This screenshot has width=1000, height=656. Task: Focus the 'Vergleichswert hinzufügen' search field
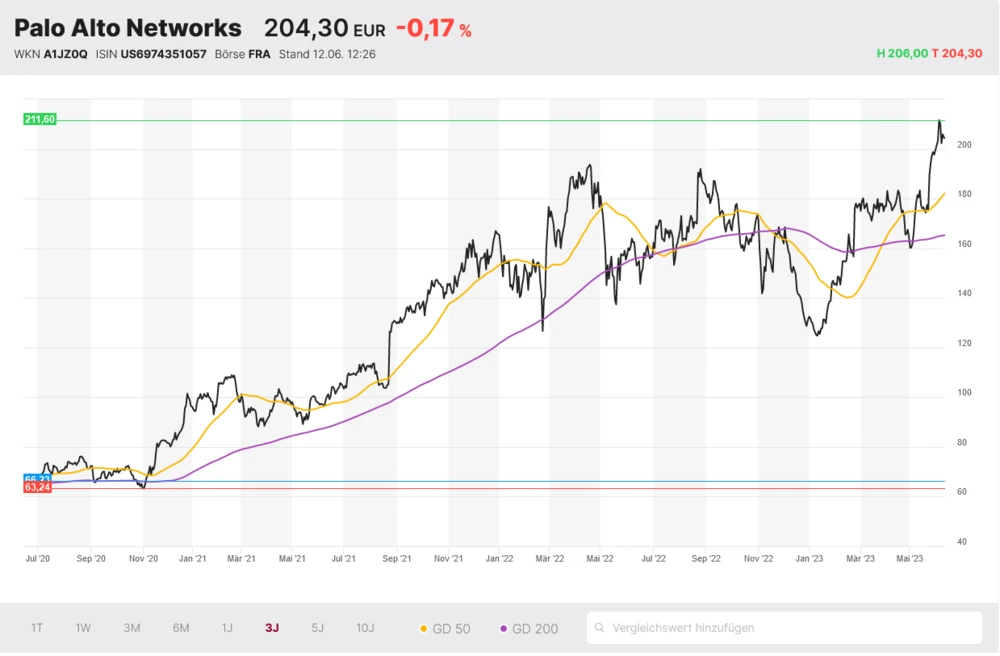[790, 628]
